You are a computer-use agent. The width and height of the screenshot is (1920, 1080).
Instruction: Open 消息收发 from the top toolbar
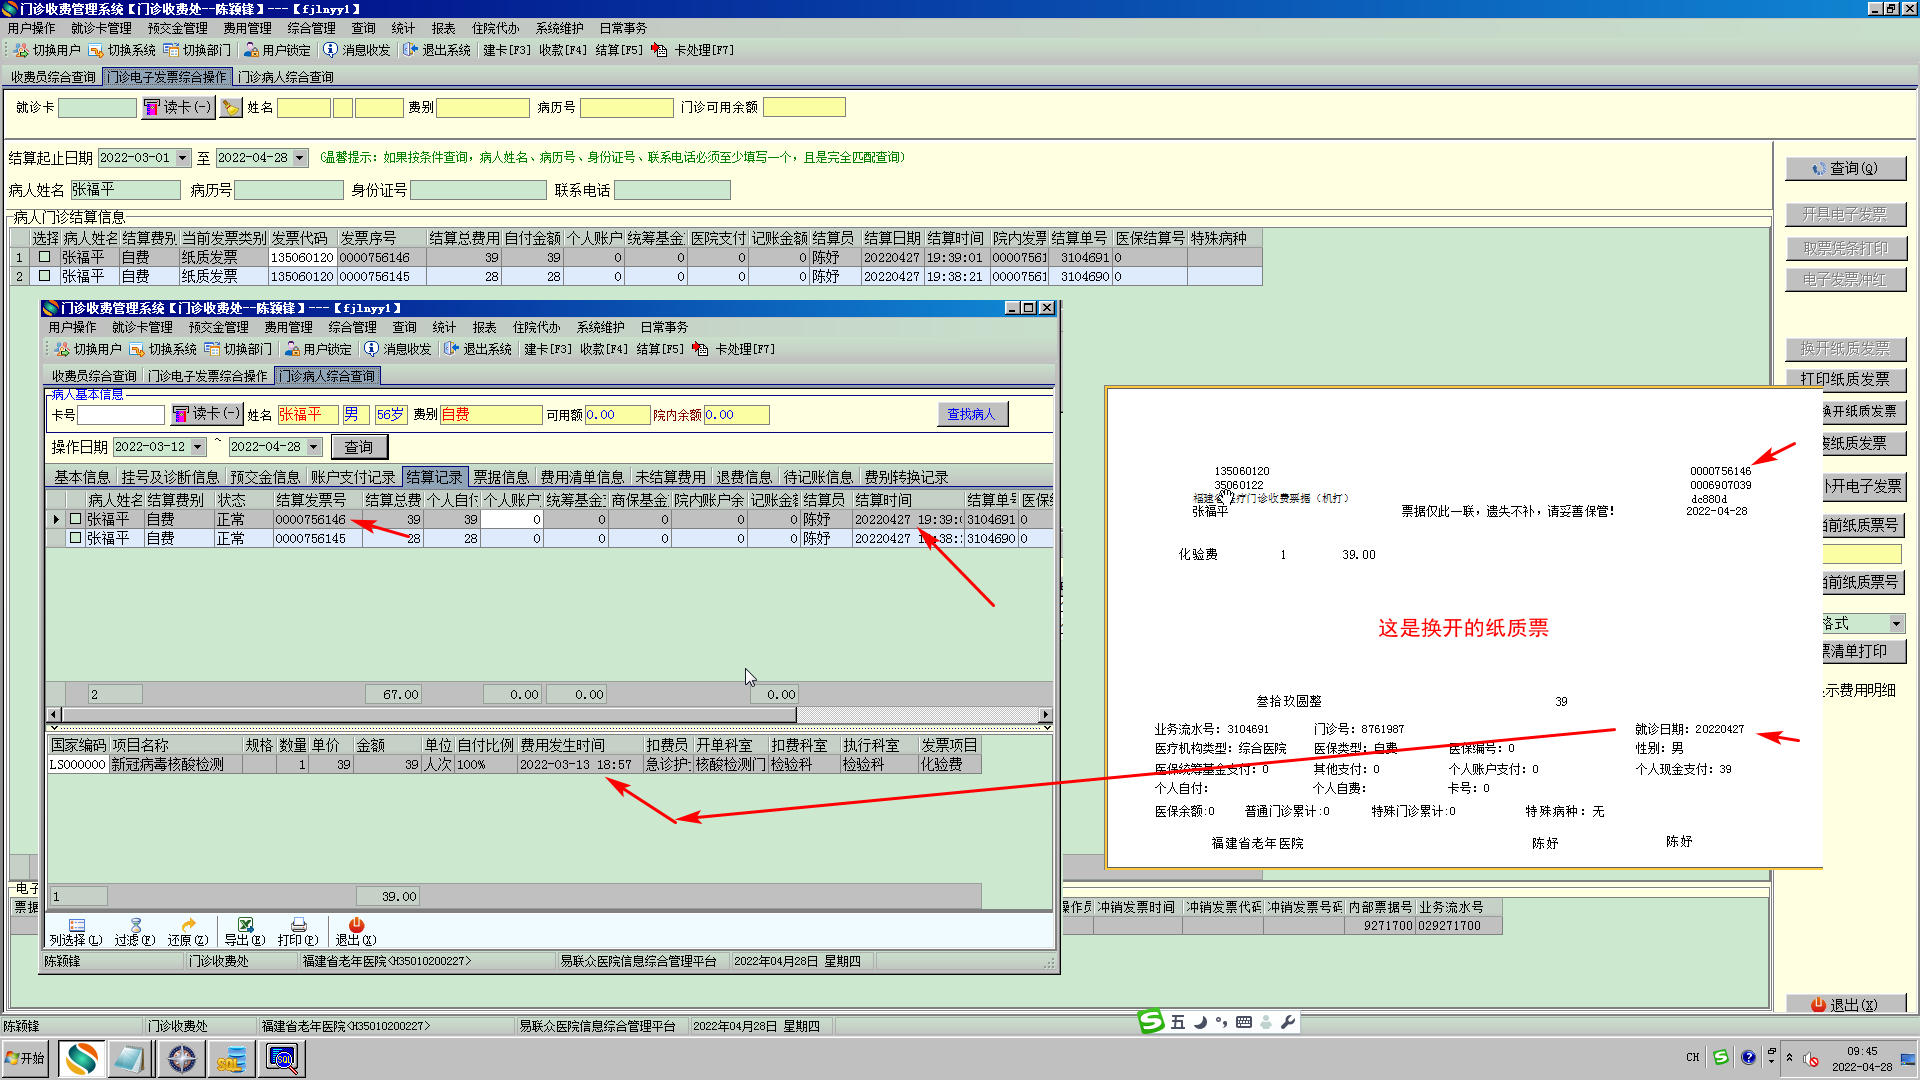331,50
